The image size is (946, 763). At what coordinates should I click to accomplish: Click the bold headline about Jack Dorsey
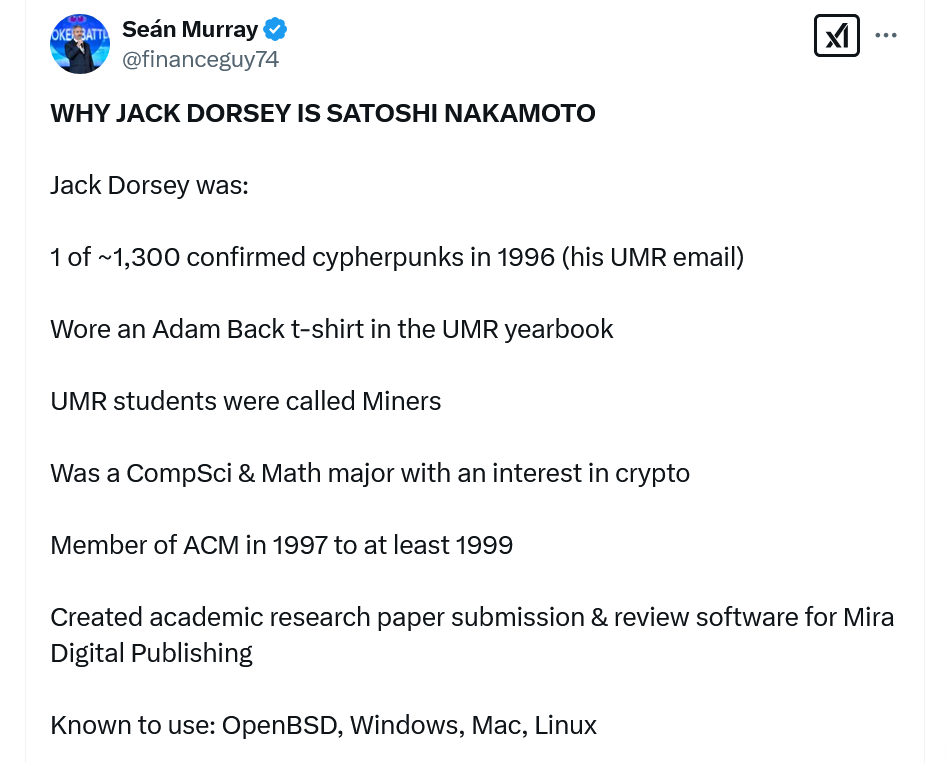click(322, 114)
